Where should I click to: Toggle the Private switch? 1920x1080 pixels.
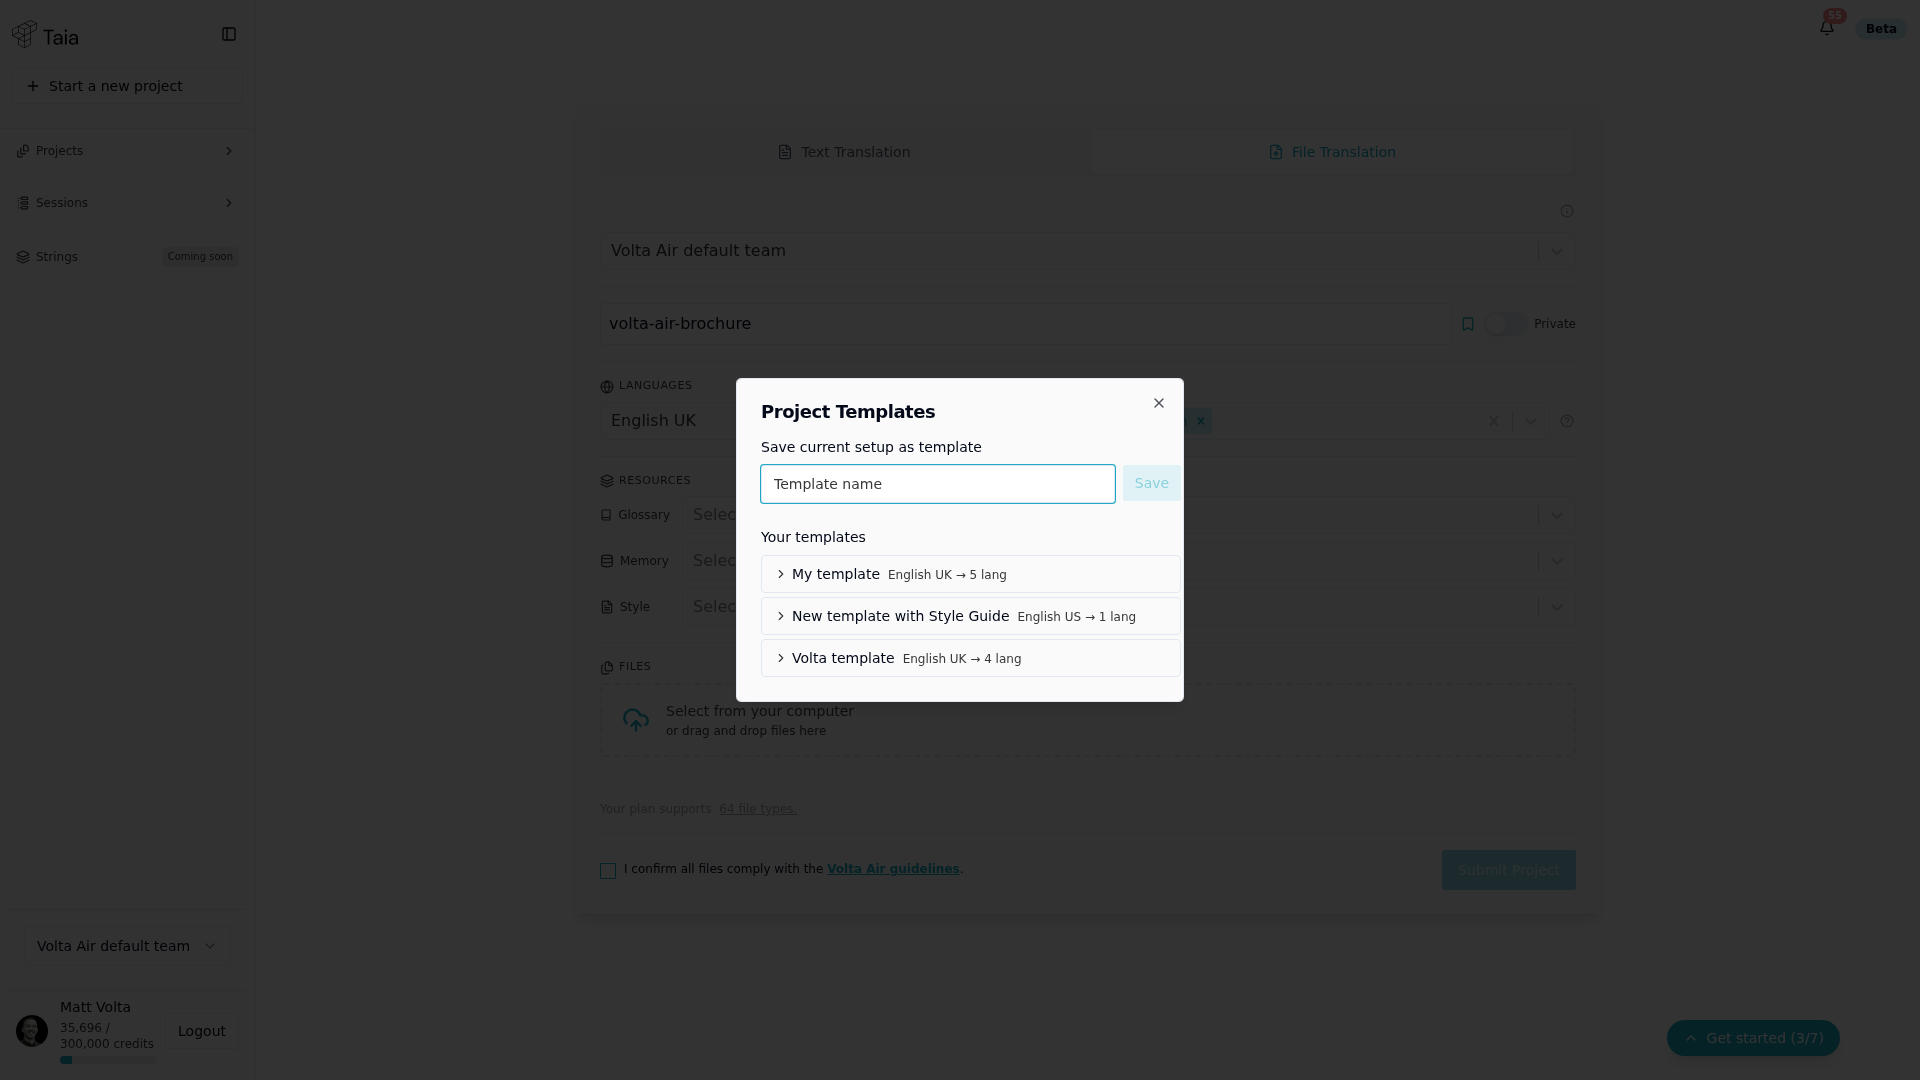1505,324
